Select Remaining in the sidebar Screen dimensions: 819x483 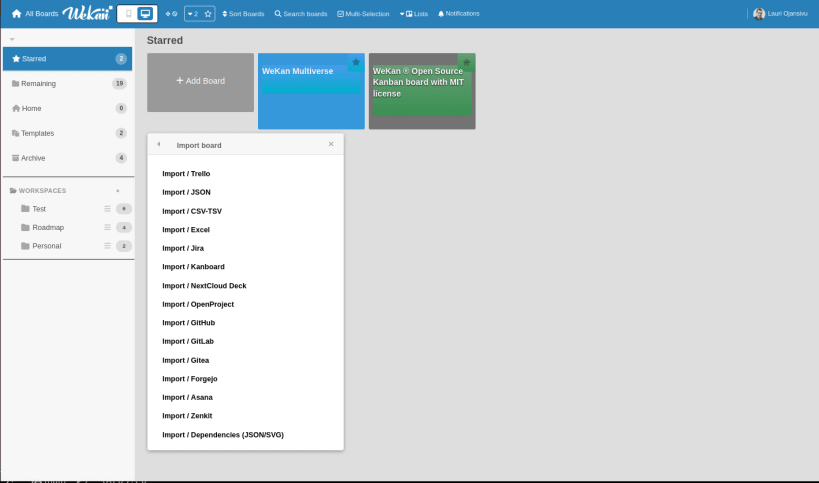[67, 84]
